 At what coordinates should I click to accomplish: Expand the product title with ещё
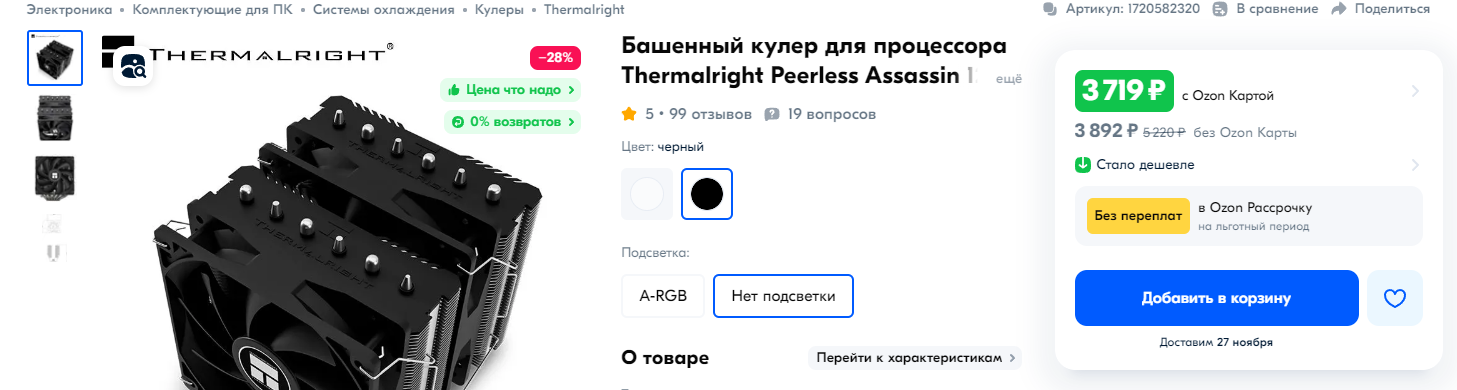[1009, 77]
